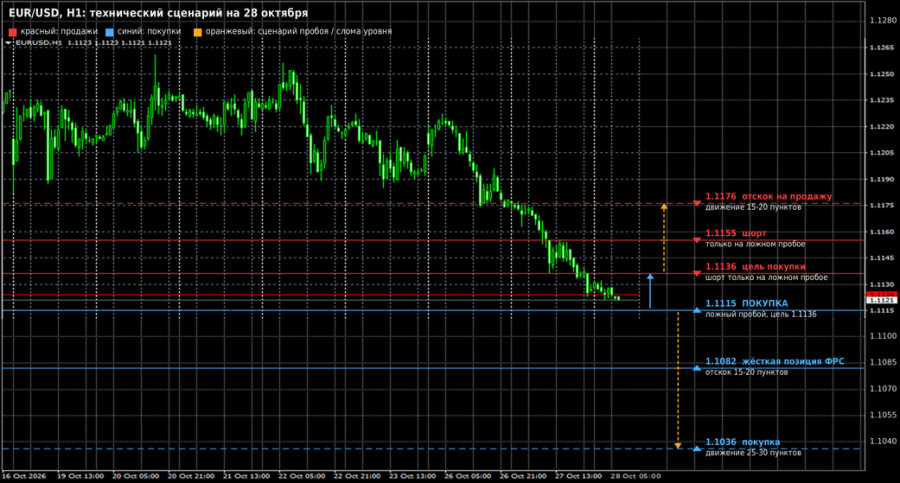Click the "23 Oct 13:00" time axis label
The height and width of the screenshot is (483, 900).
[412, 476]
